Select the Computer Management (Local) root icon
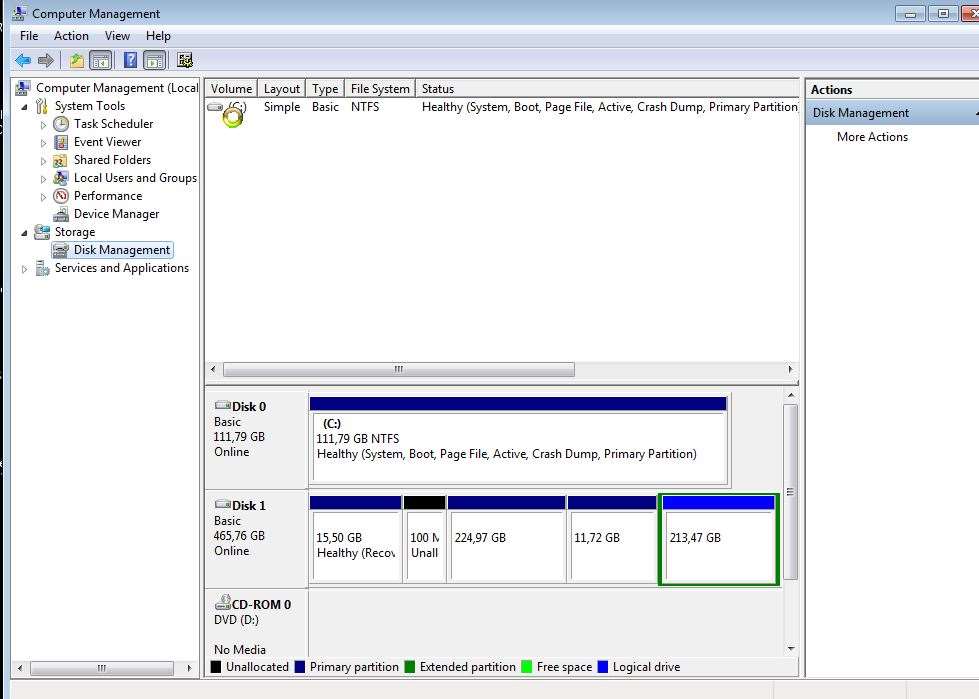979x699 pixels. pos(23,88)
